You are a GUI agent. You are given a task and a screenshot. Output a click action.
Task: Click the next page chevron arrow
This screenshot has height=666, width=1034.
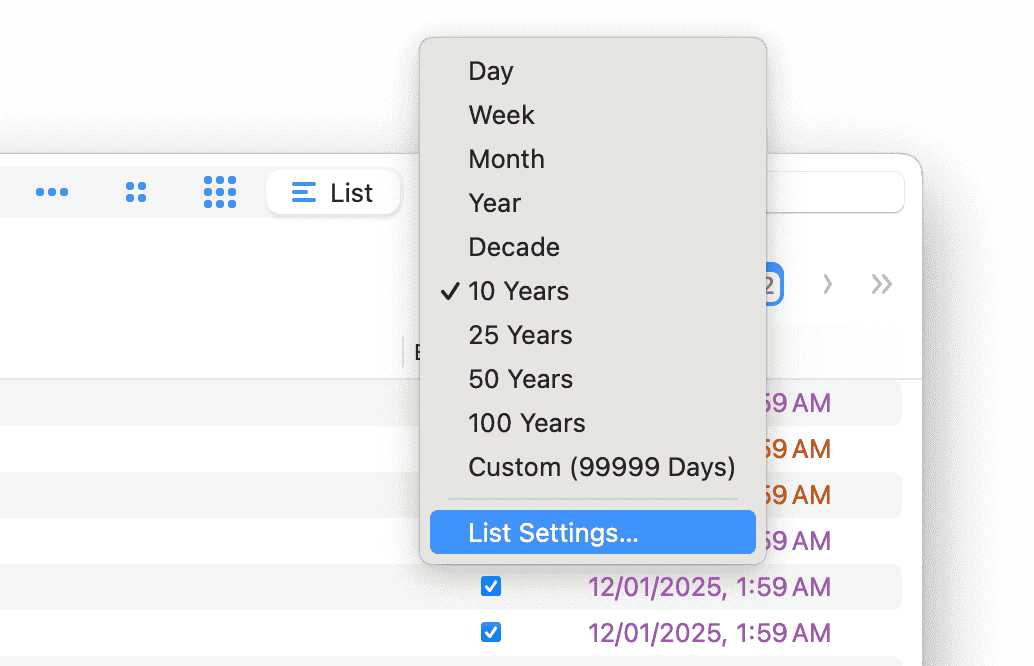tap(827, 284)
